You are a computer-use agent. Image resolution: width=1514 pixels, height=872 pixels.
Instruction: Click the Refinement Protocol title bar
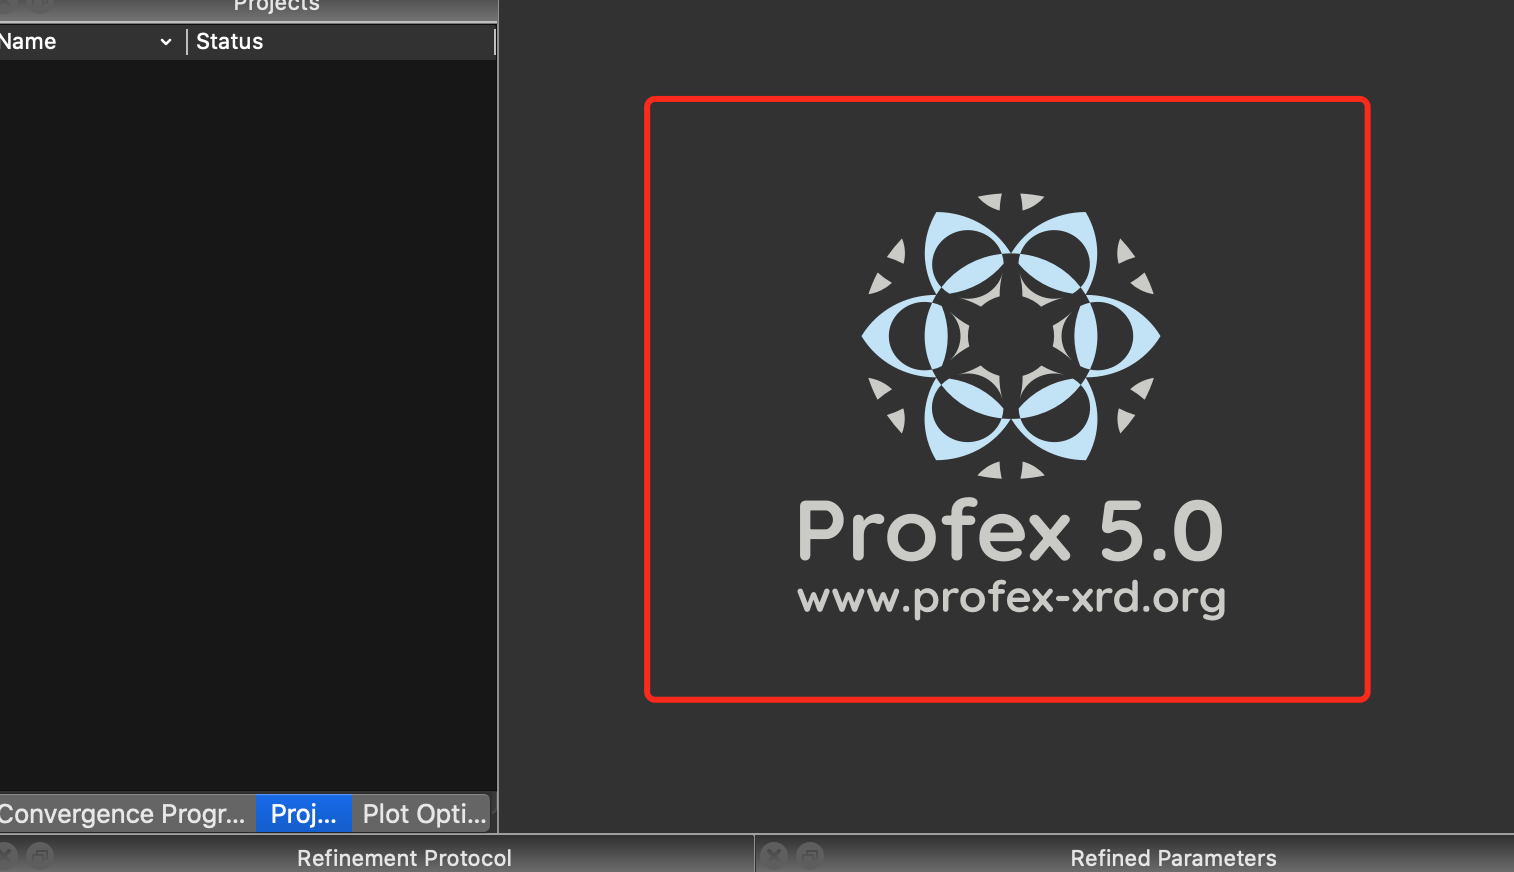[x=404, y=858]
